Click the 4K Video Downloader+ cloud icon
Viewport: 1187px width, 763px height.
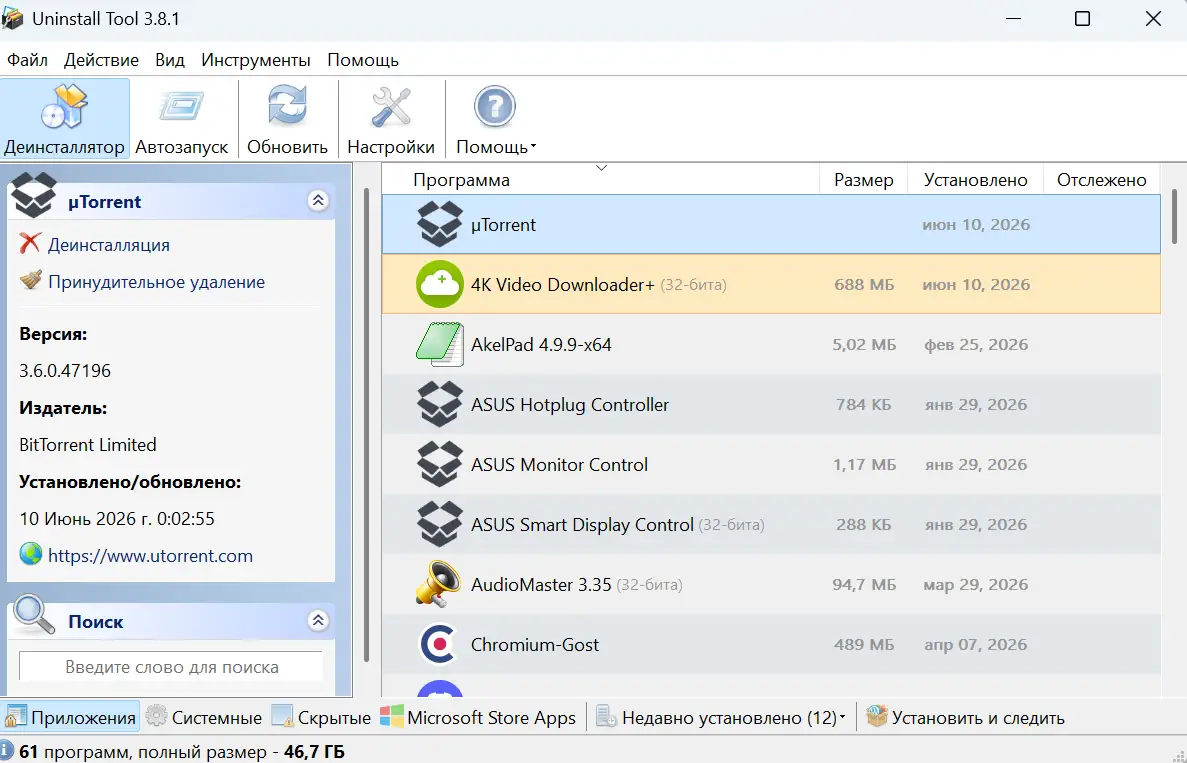pos(439,284)
